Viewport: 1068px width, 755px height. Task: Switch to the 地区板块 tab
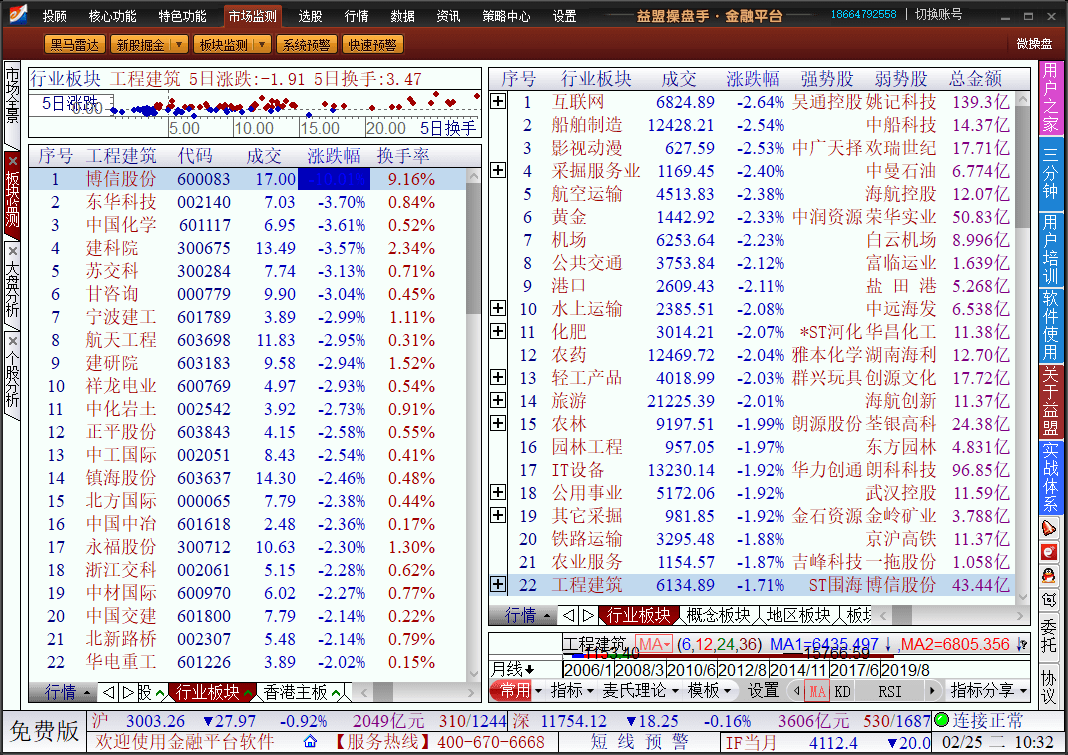click(x=798, y=616)
